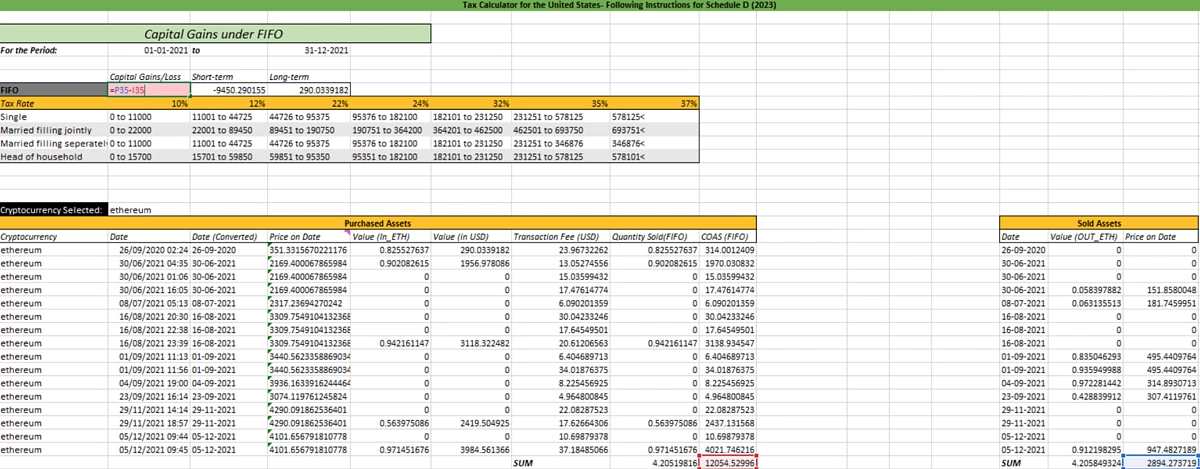Click the Sold Assets value 0.058397882
Screen dimensions: 1200x469
pyautogui.click(x=1084, y=289)
